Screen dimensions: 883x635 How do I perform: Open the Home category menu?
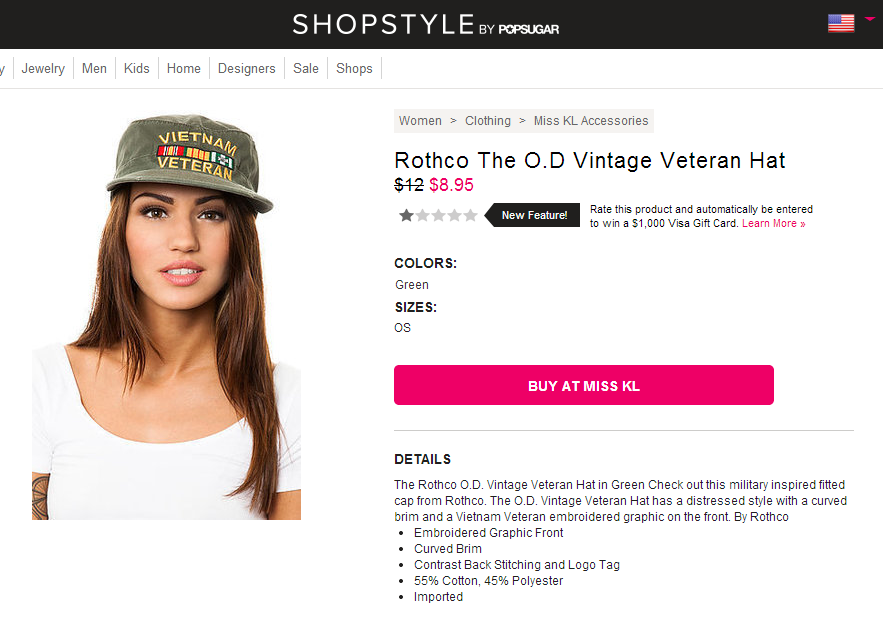pyautogui.click(x=184, y=69)
